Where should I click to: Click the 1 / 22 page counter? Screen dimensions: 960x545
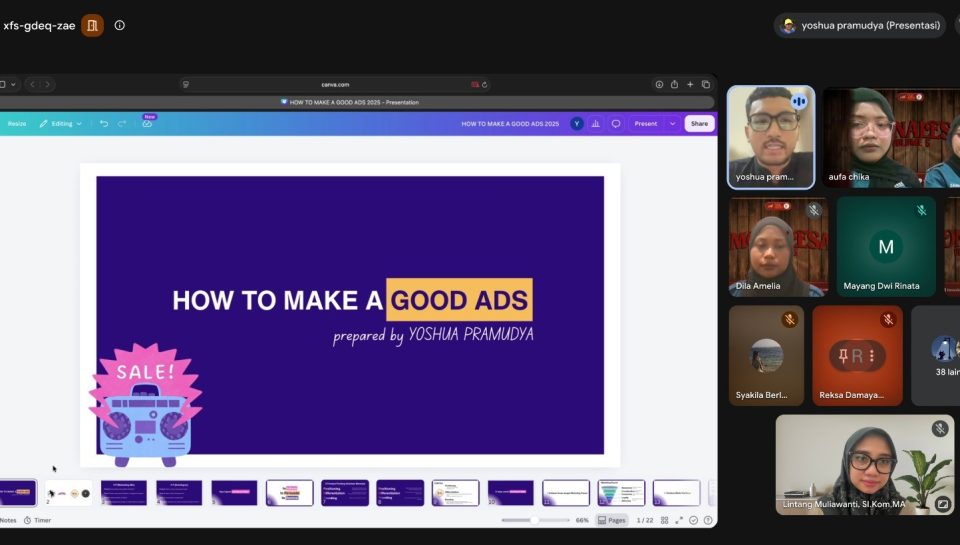pos(645,520)
